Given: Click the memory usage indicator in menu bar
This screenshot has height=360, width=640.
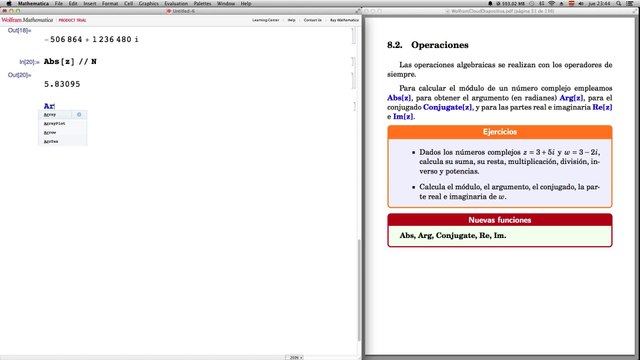Looking at the screenshot, I should point(511,3).
